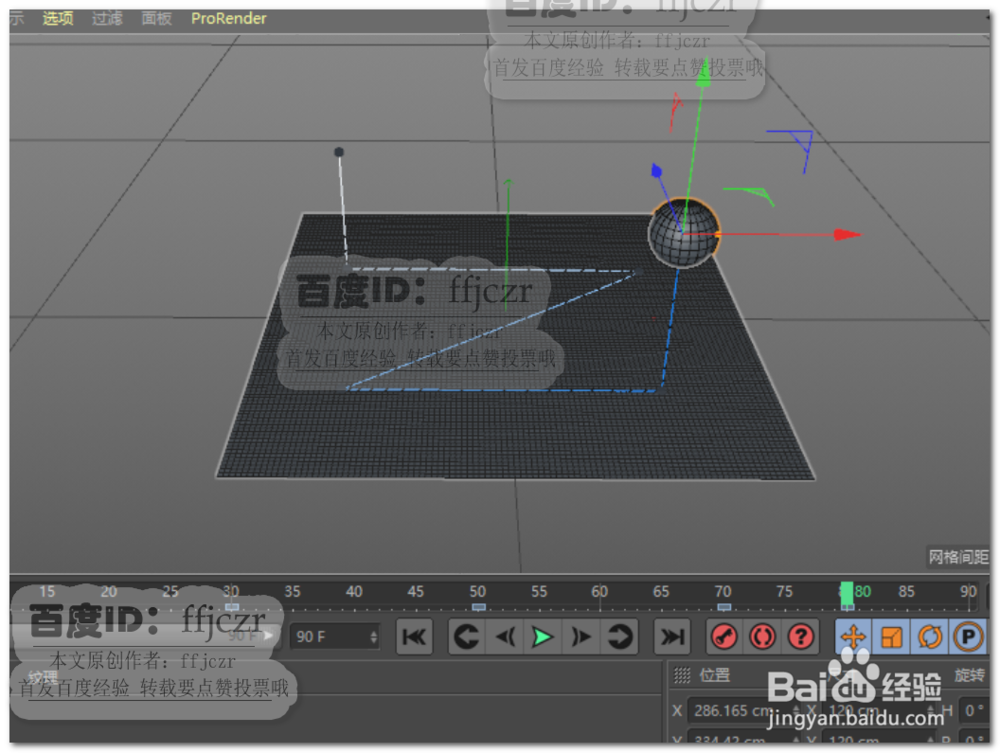1000x753 pixels.
Task: Toggle autokeying with the red circular icon
Action: tap(762, 636)
